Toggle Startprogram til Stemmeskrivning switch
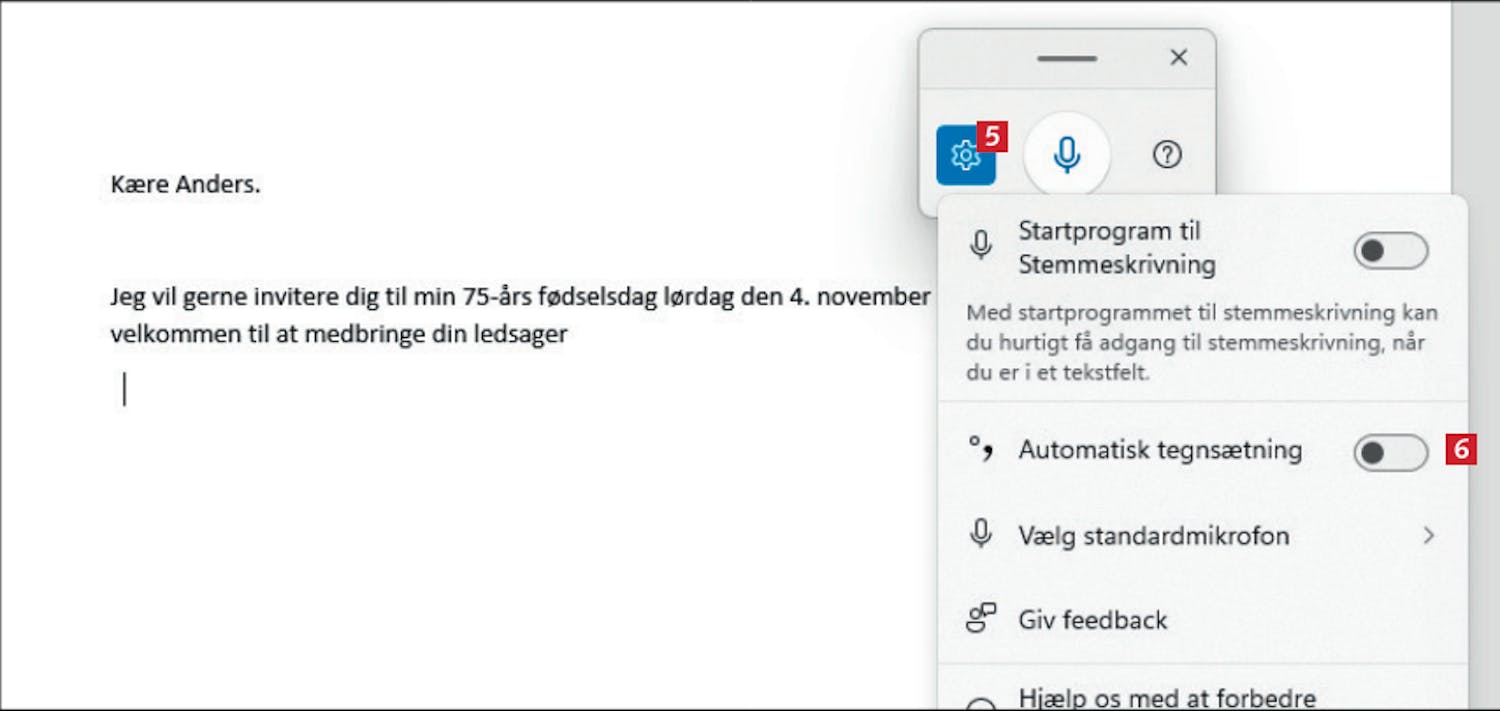The image size is (1500, 711). 1391,251
